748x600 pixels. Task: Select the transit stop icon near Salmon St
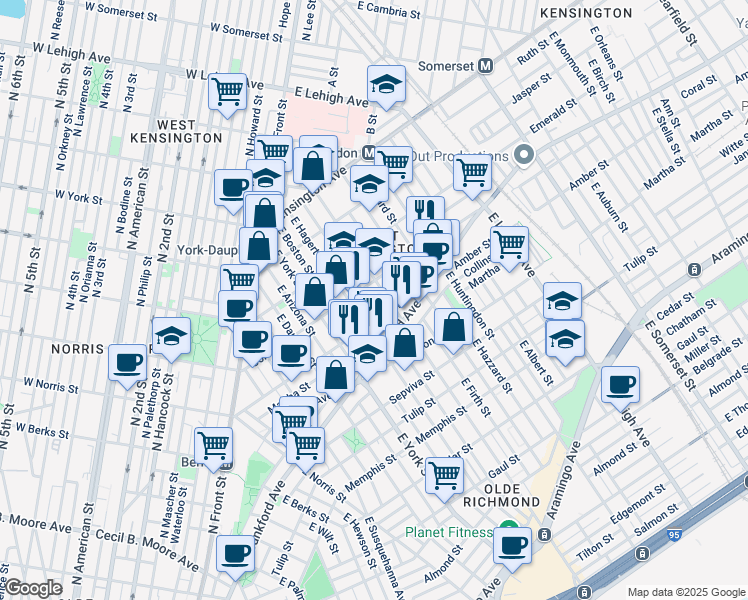pos(642,554)
